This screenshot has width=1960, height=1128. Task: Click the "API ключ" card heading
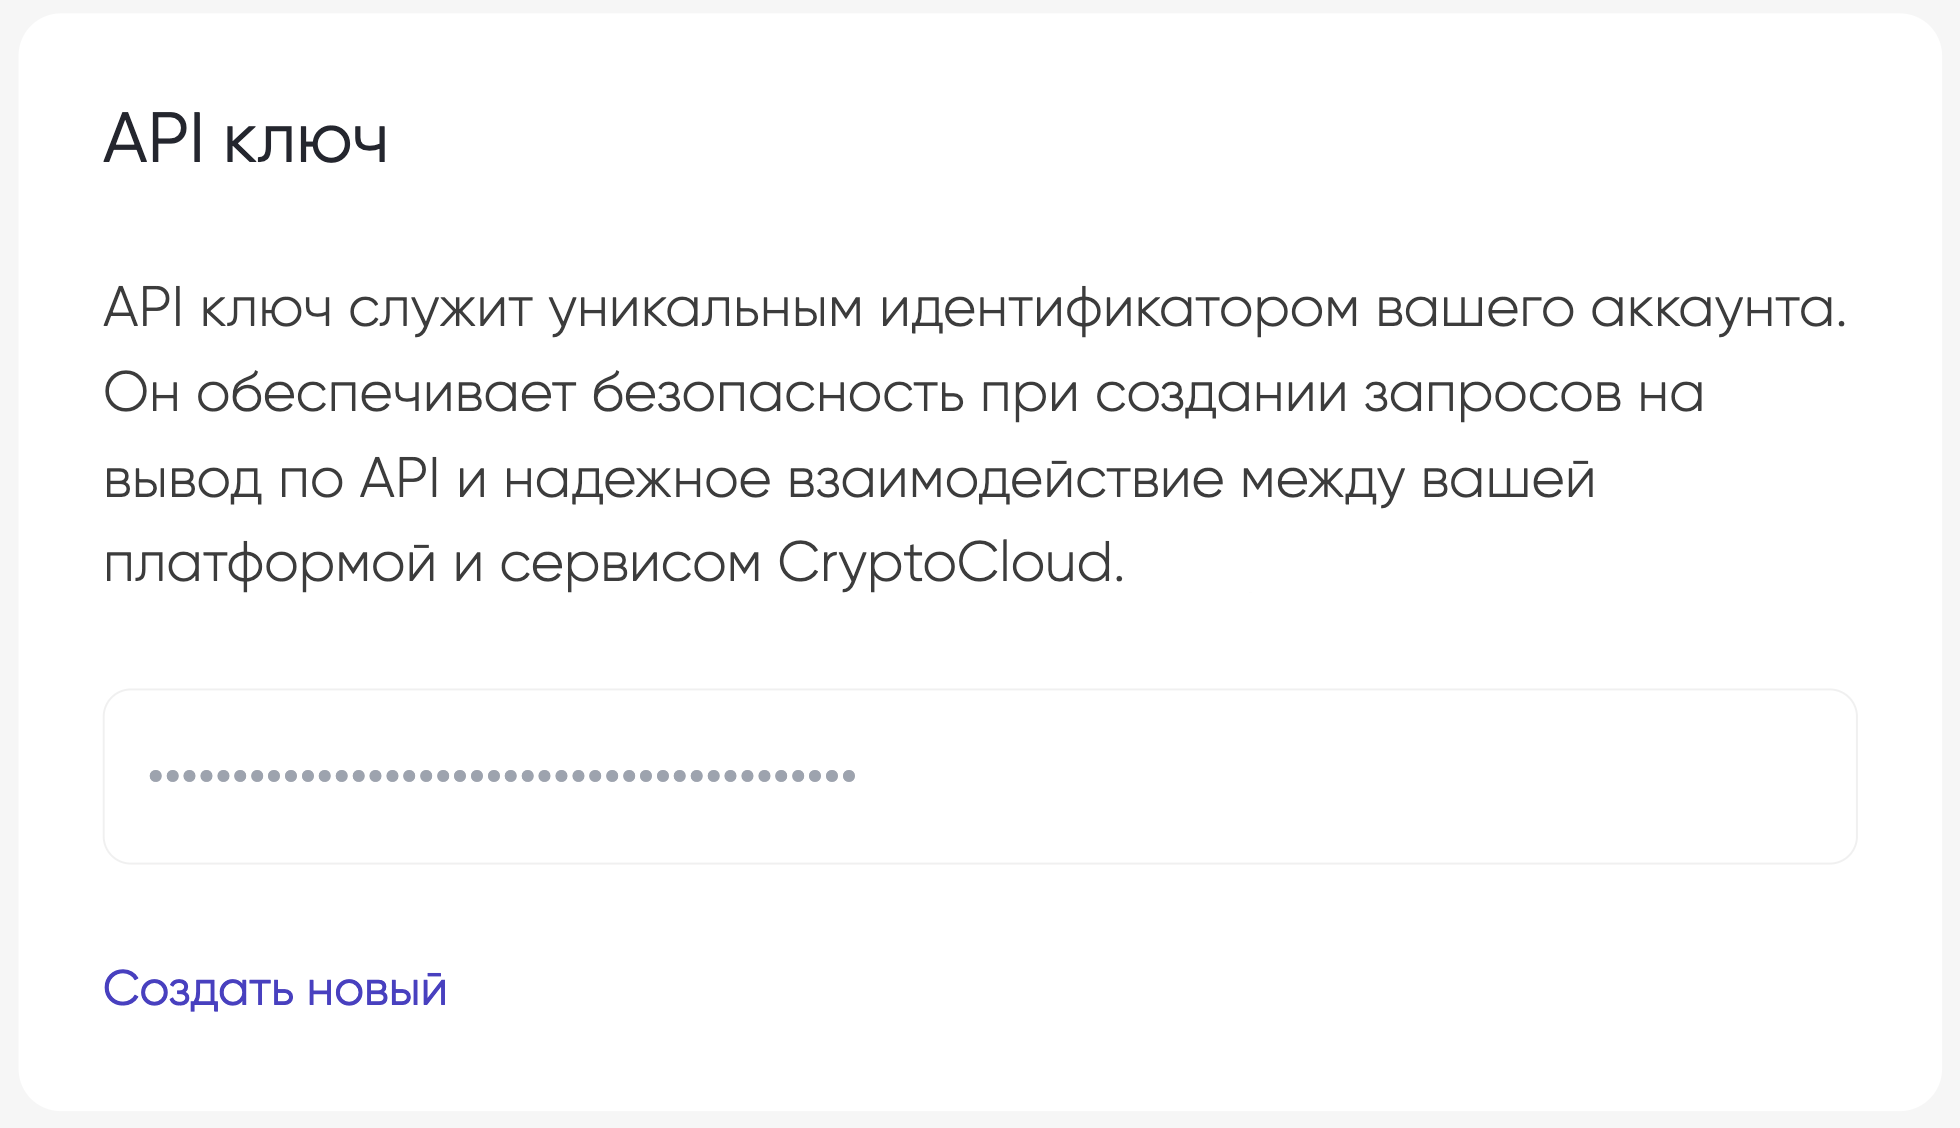(246, 138)
